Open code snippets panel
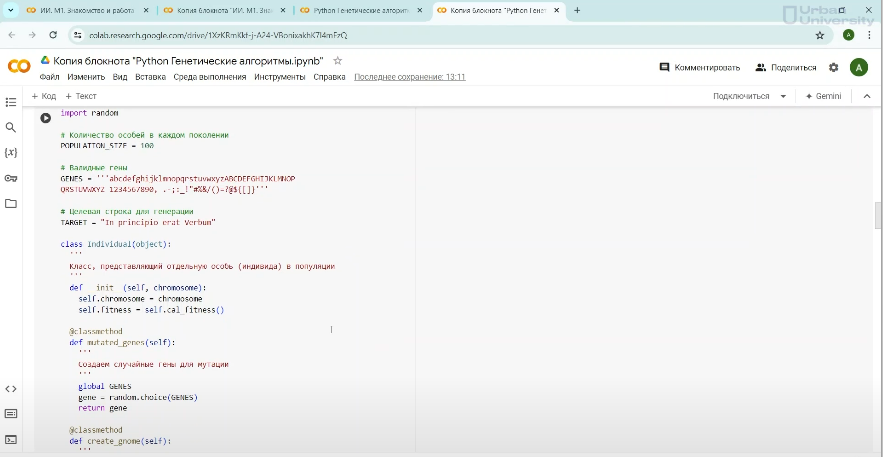Image resolution: width=883 pixels, height=457 pixels. [11, 388]
